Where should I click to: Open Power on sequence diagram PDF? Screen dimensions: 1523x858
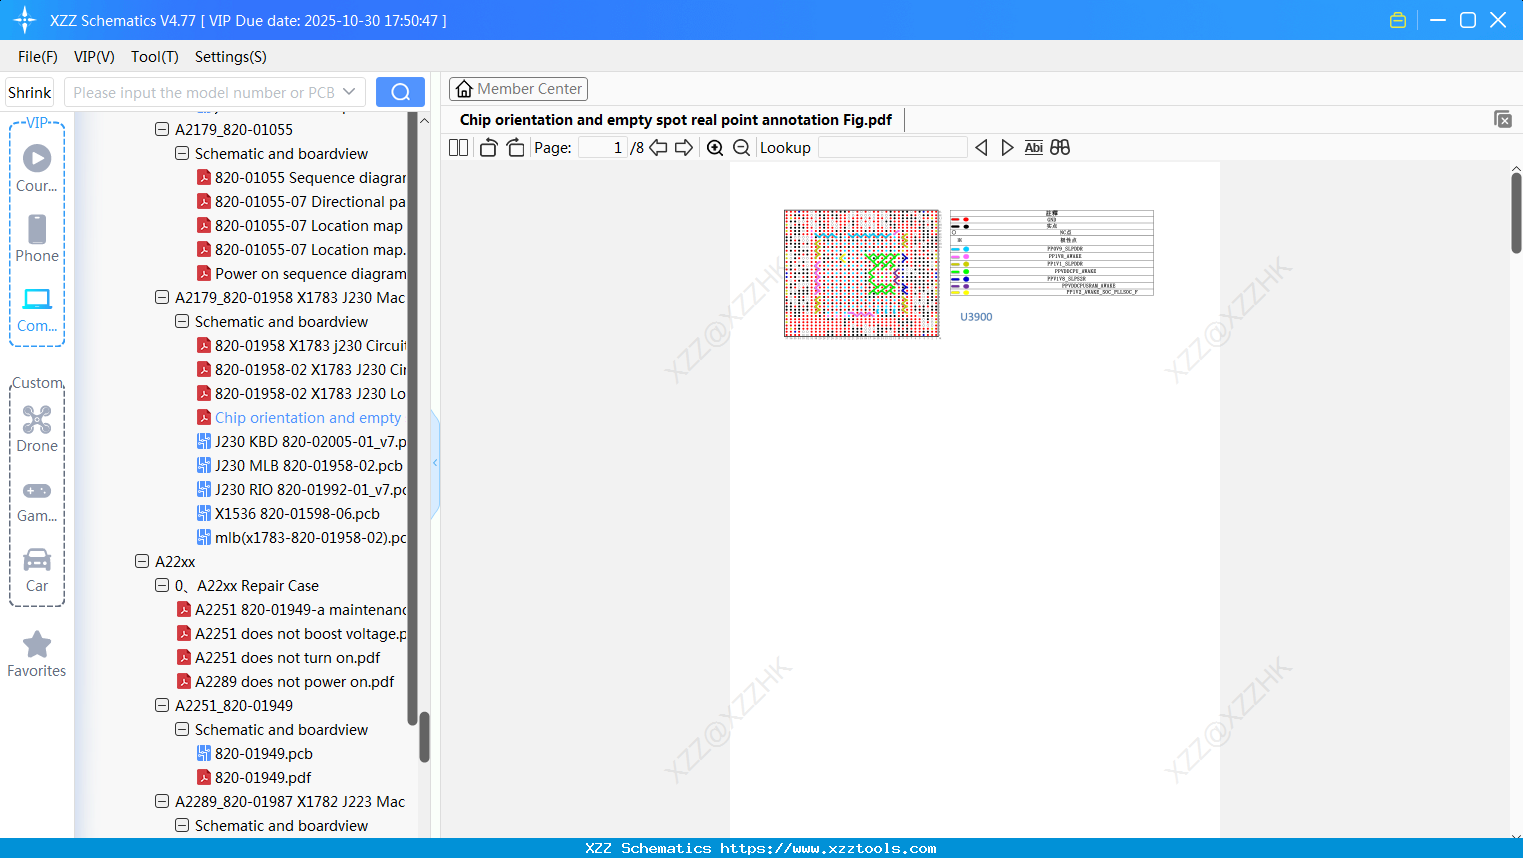(x=301, y=273)
